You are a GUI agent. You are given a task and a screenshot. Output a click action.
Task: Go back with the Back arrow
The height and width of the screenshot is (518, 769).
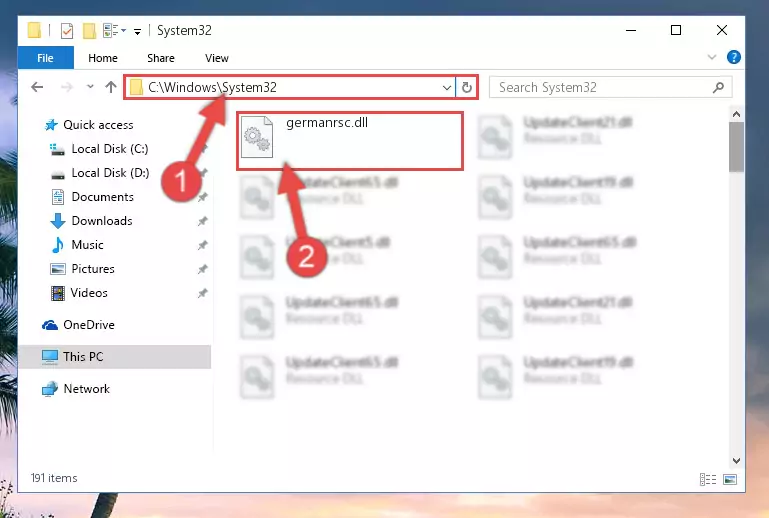click(37, 87)
